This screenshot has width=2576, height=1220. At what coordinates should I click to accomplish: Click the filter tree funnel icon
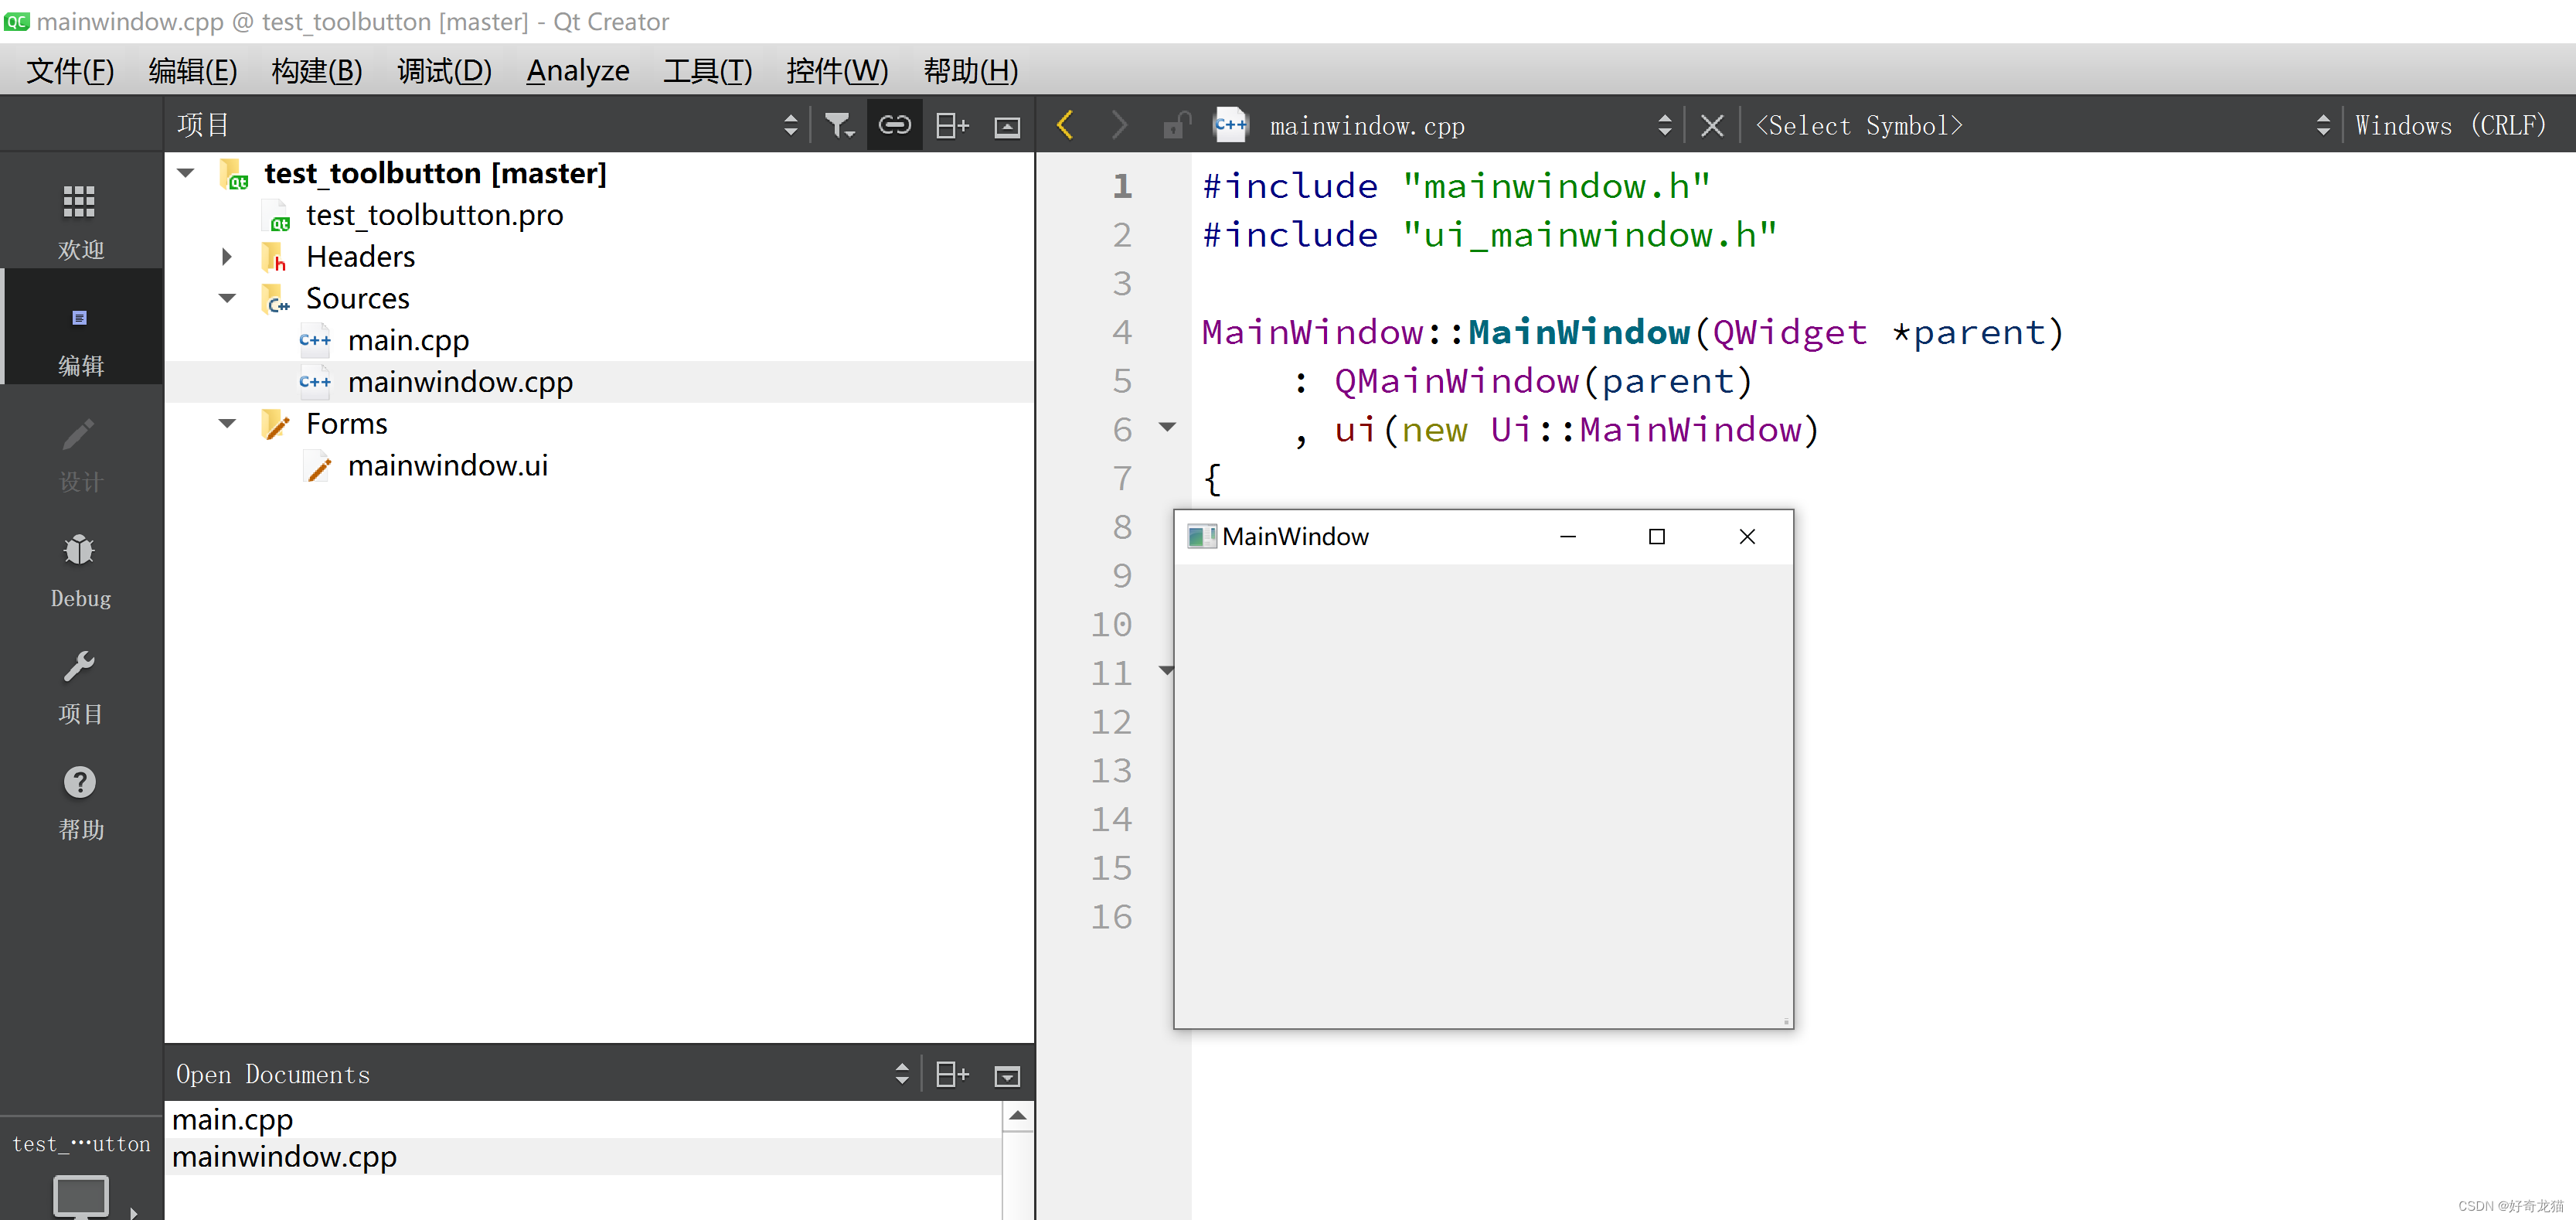[x=839, y=125]
